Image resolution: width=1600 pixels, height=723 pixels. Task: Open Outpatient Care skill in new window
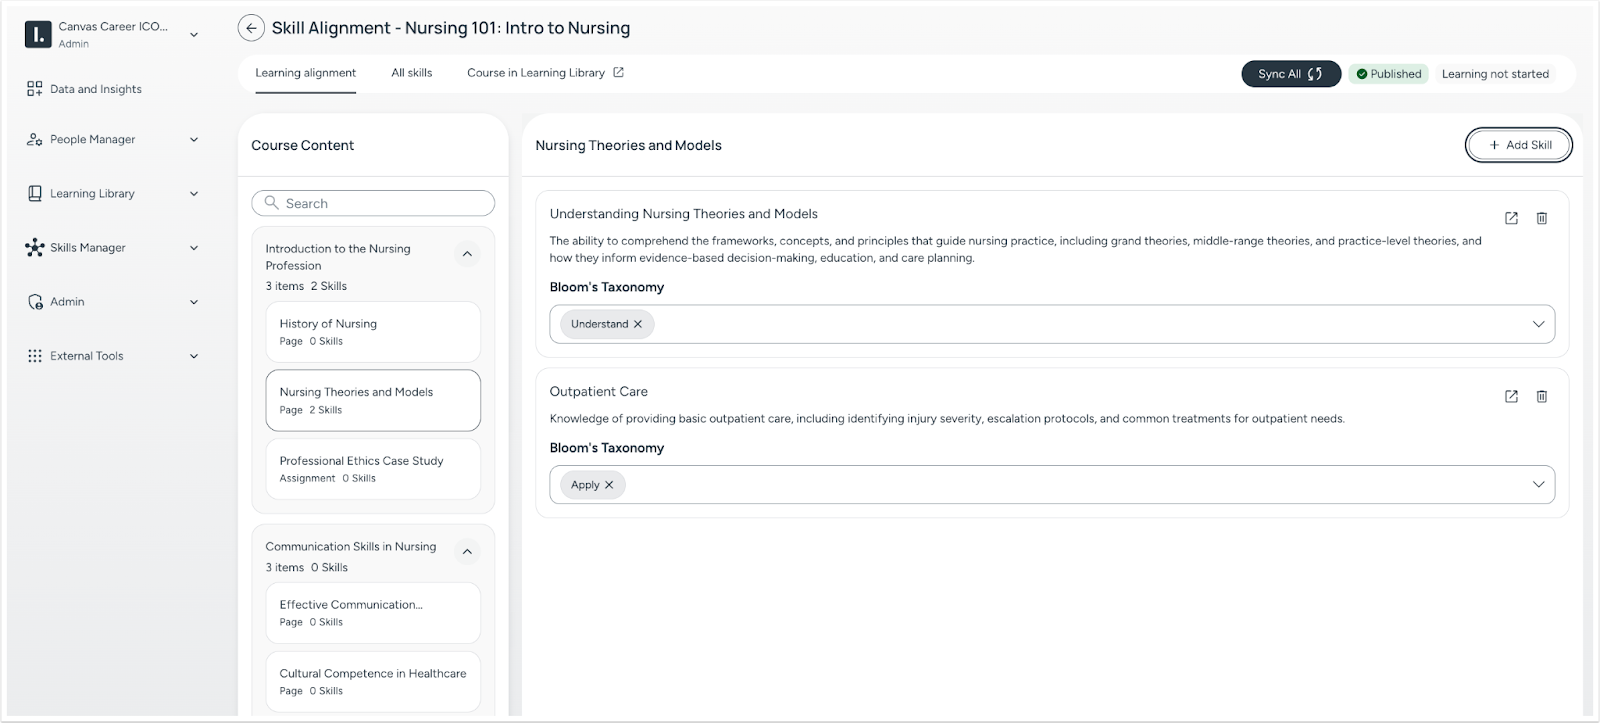[1511, 396]
